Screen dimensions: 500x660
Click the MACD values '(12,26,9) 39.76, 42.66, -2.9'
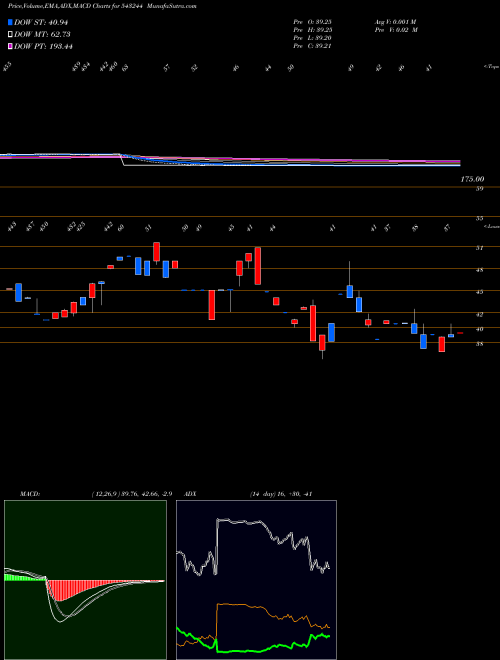point(132,494)
